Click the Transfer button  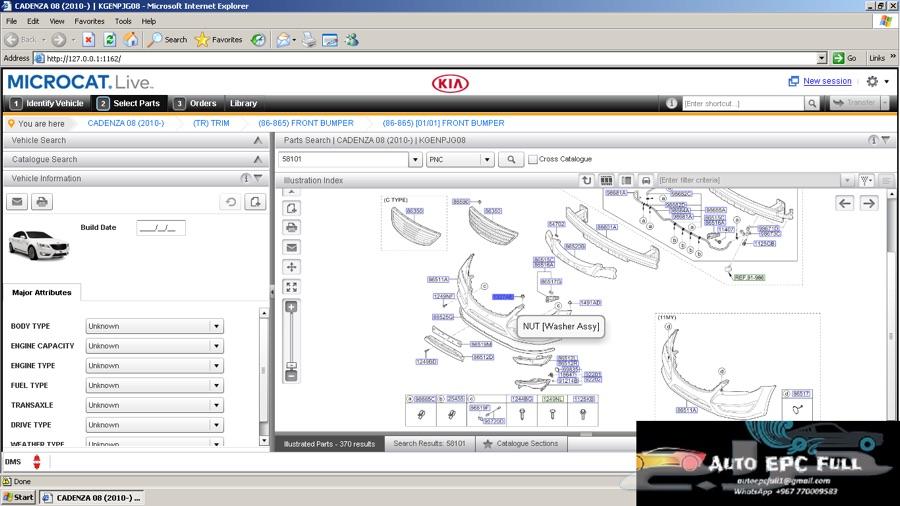(x=855, y=103)
